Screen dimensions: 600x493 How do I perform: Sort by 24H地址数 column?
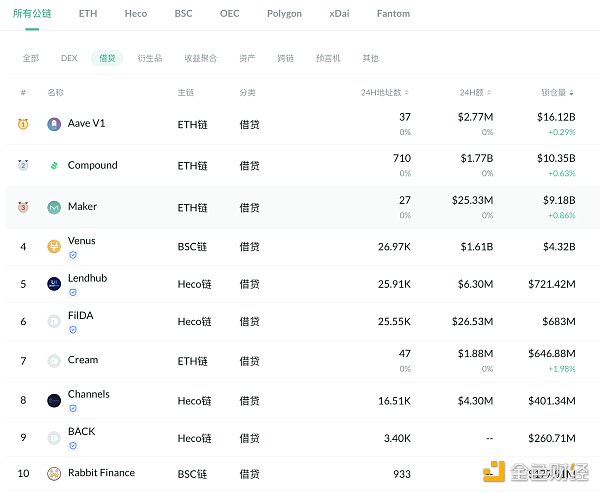click(385, 93)
